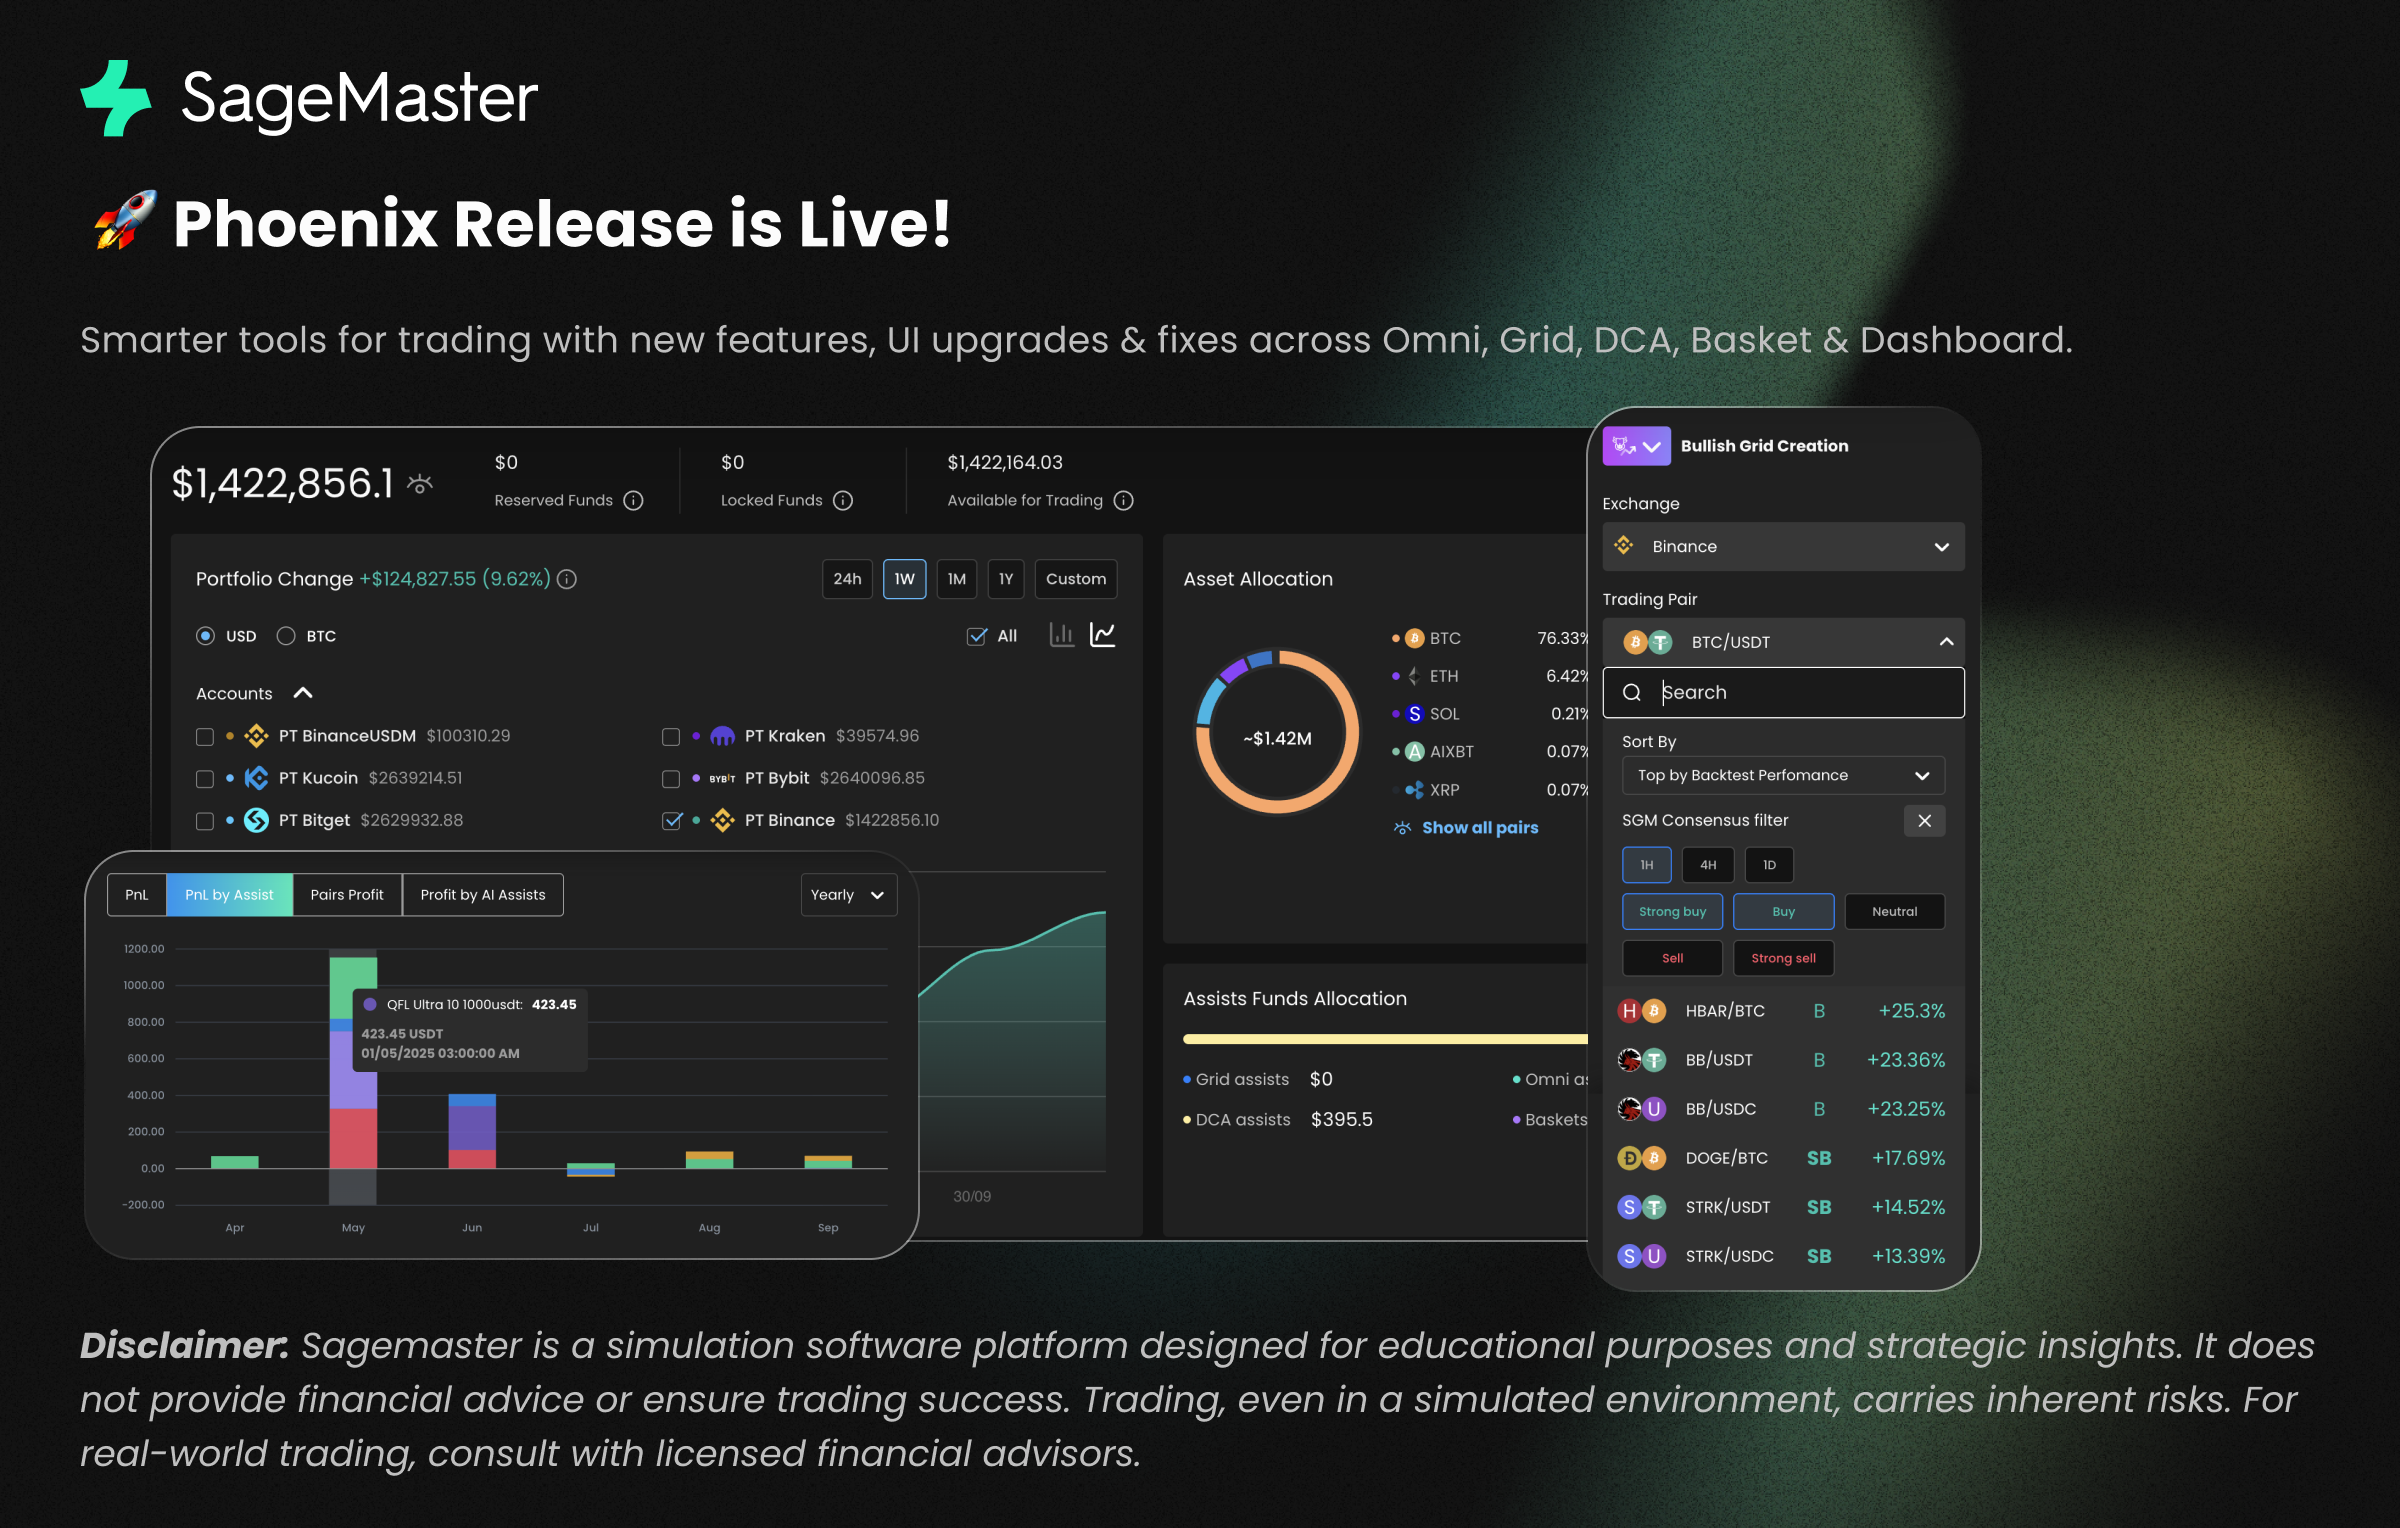The image size is (2400, 1528).
Task: Click the Strong sell filter button
Action: pyautogui.click(x=1783, y=958)
